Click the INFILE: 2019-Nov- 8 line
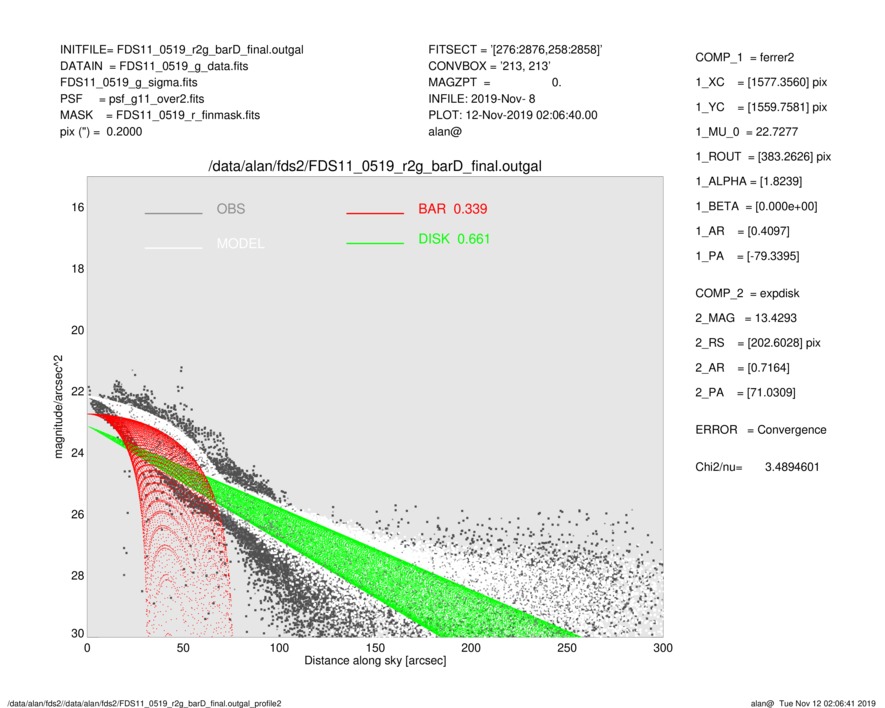Screen dimensions: 885x708 pos(481,99)
